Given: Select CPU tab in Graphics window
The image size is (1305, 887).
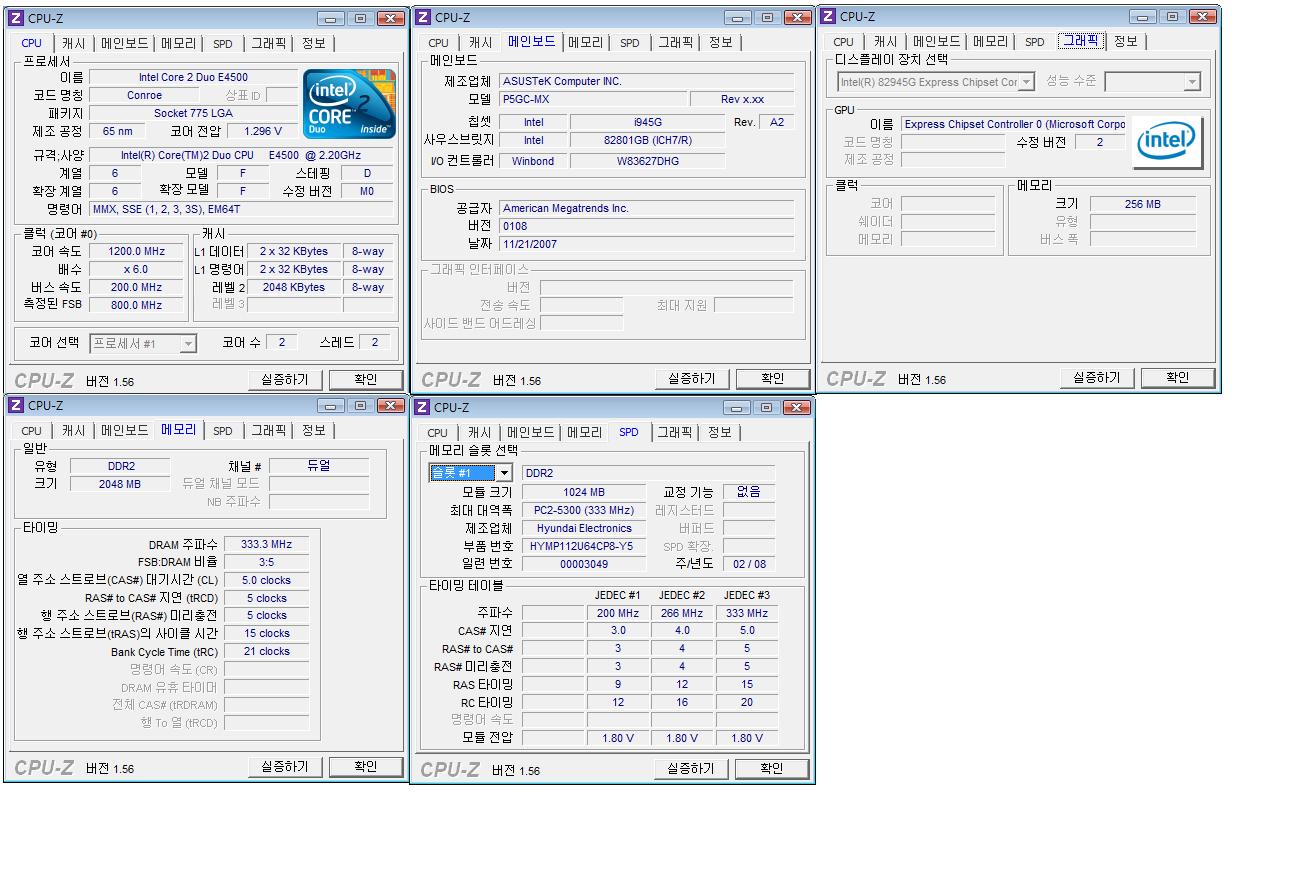Looking at the screenshot, I should click(x=843, y=42).
